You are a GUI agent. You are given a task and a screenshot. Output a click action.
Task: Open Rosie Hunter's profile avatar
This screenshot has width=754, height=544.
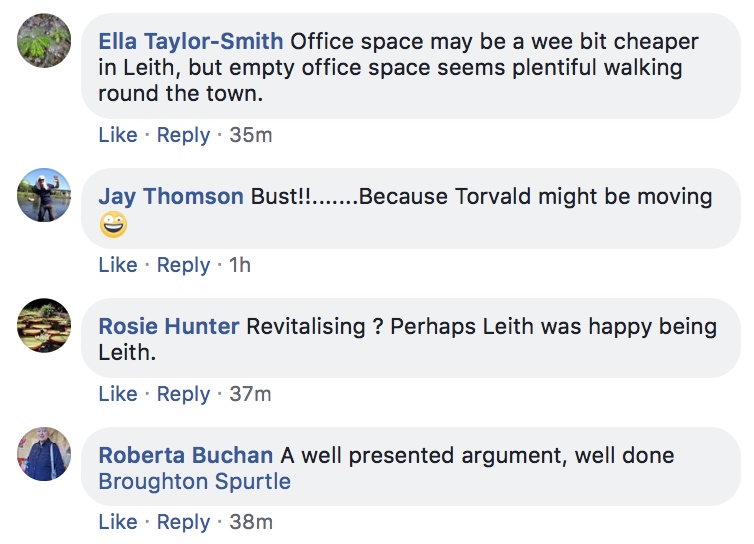[x=44, y=325]
